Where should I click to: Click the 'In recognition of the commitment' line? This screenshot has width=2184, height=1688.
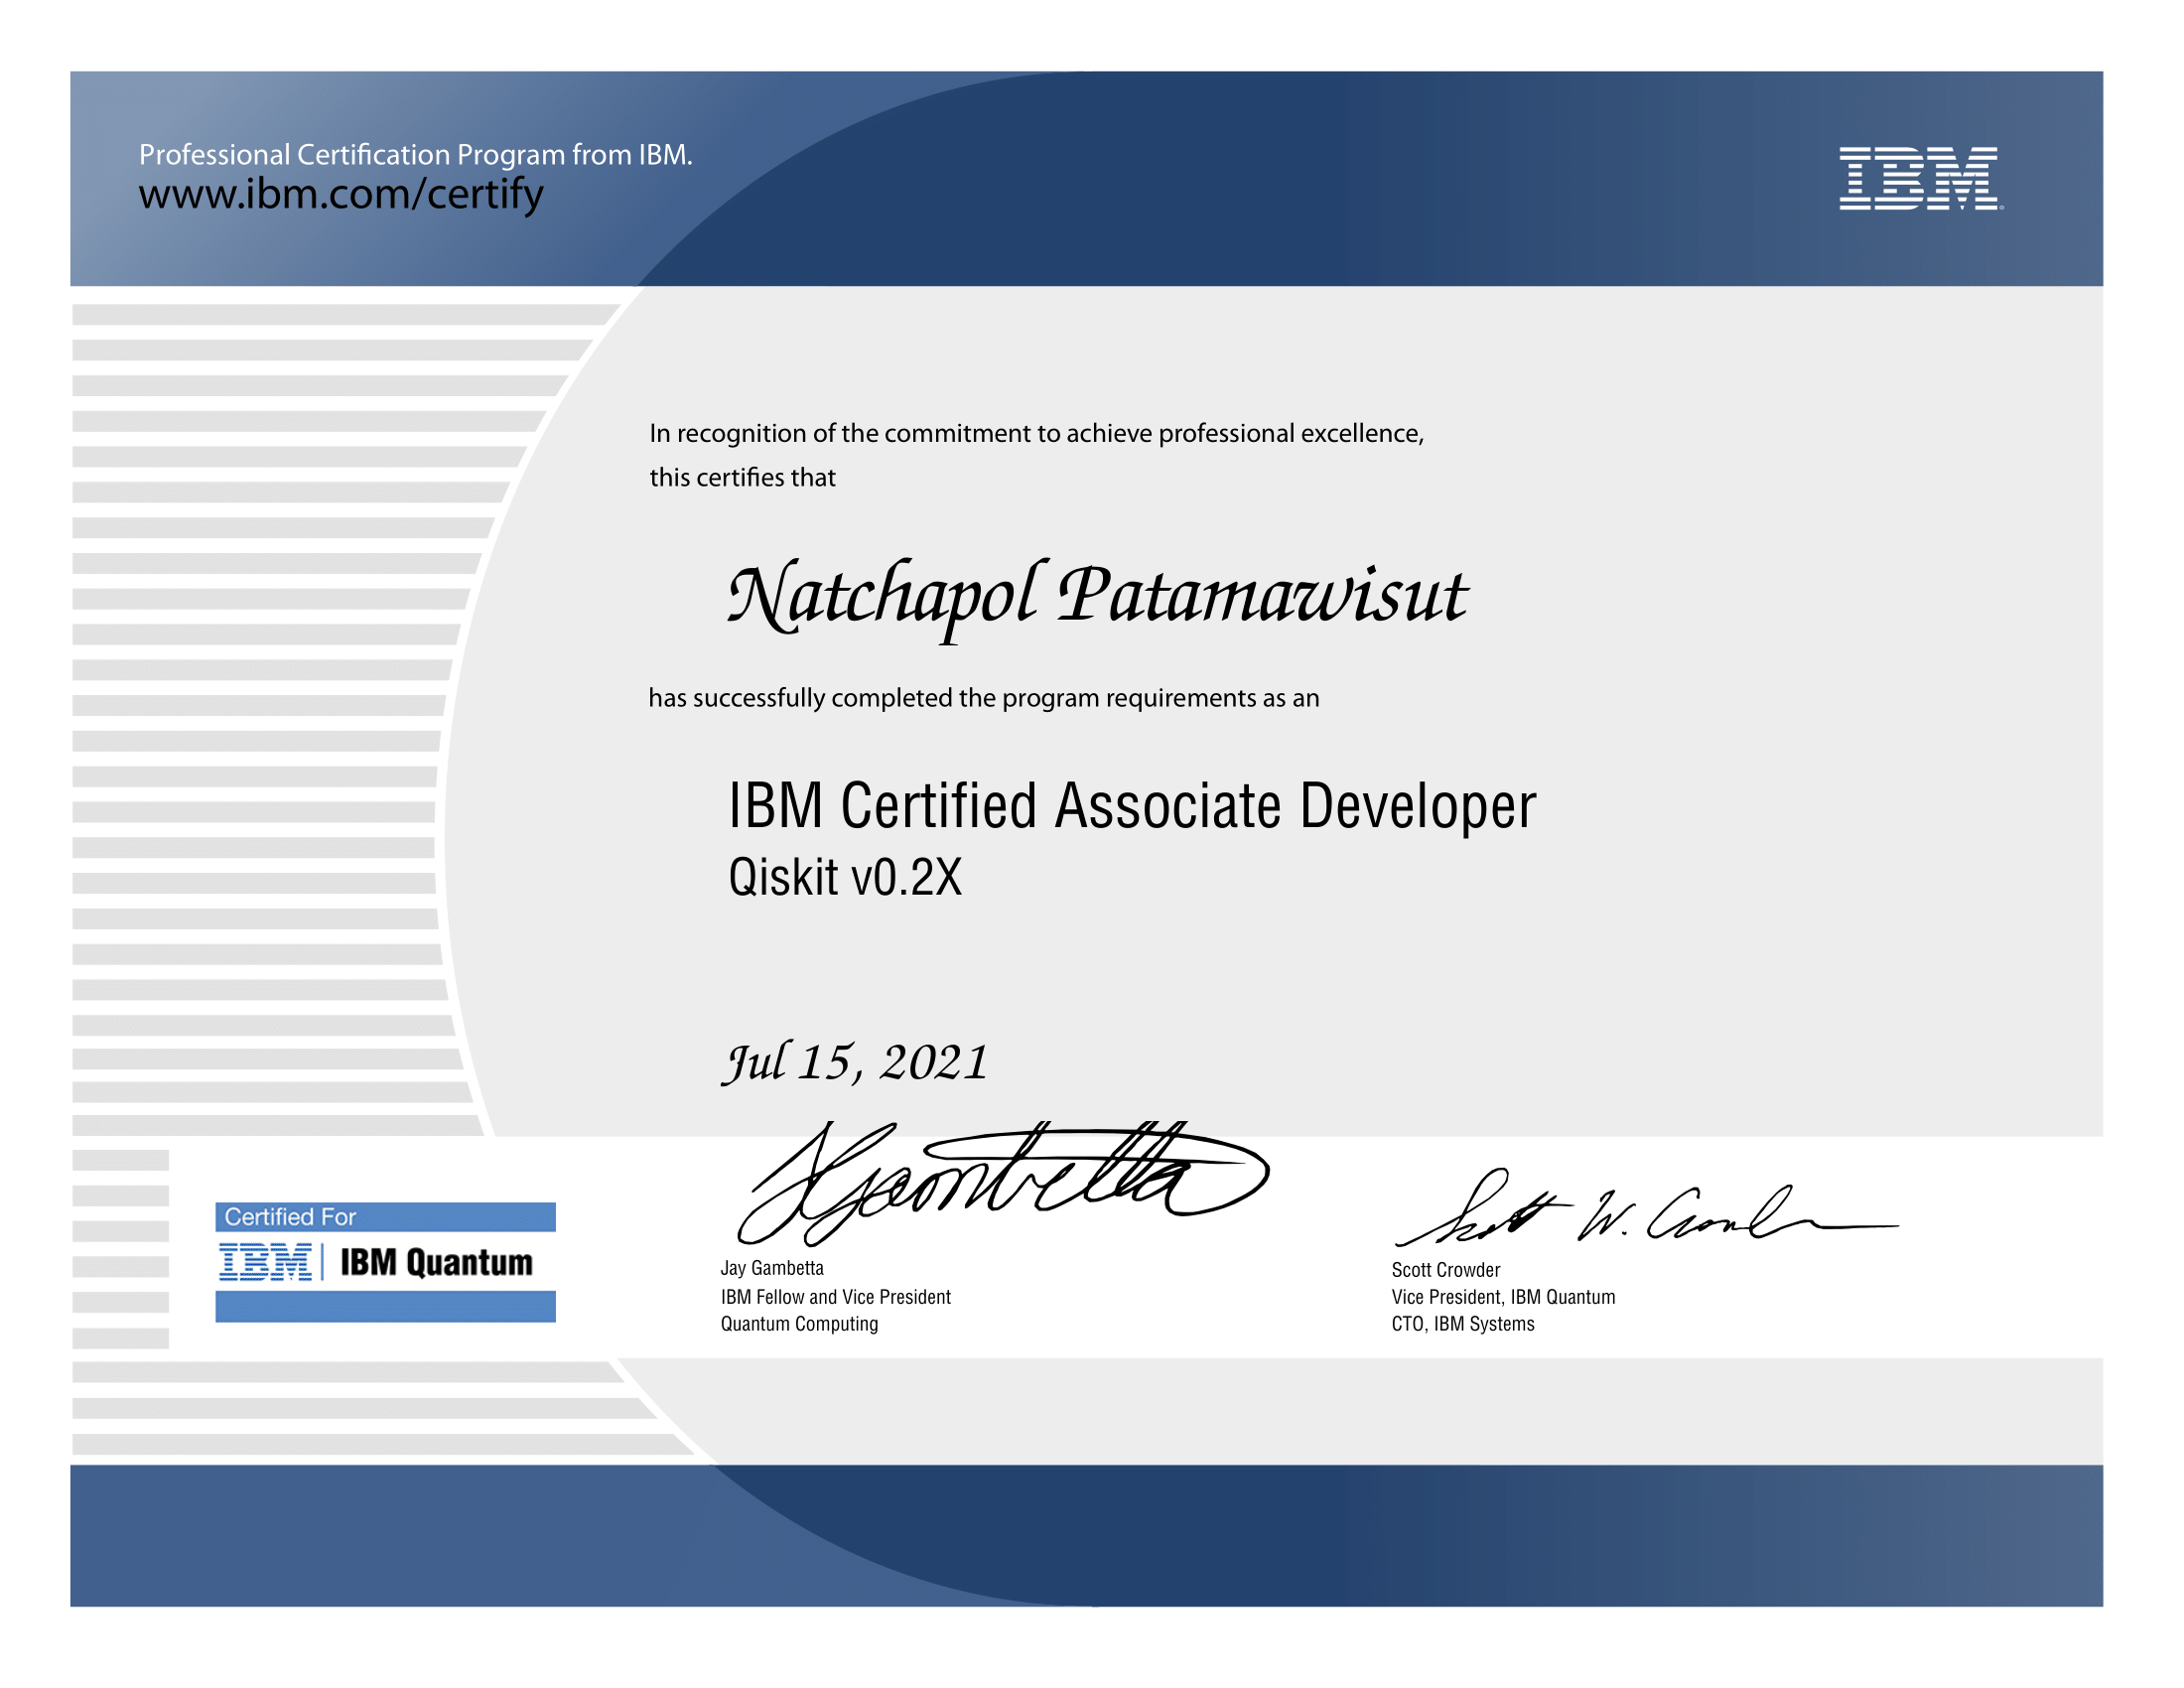point(1036,433)
